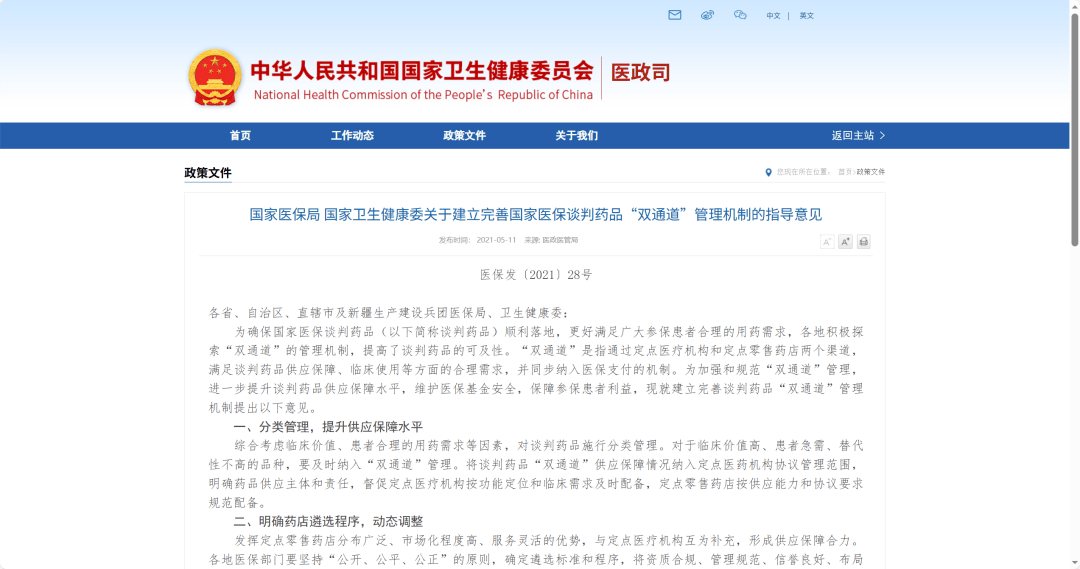This screenshot has height=569, width=1080.
Task: Click breadcrumb 首页 link
Action: pyautogui.click(x=844, y=172)
